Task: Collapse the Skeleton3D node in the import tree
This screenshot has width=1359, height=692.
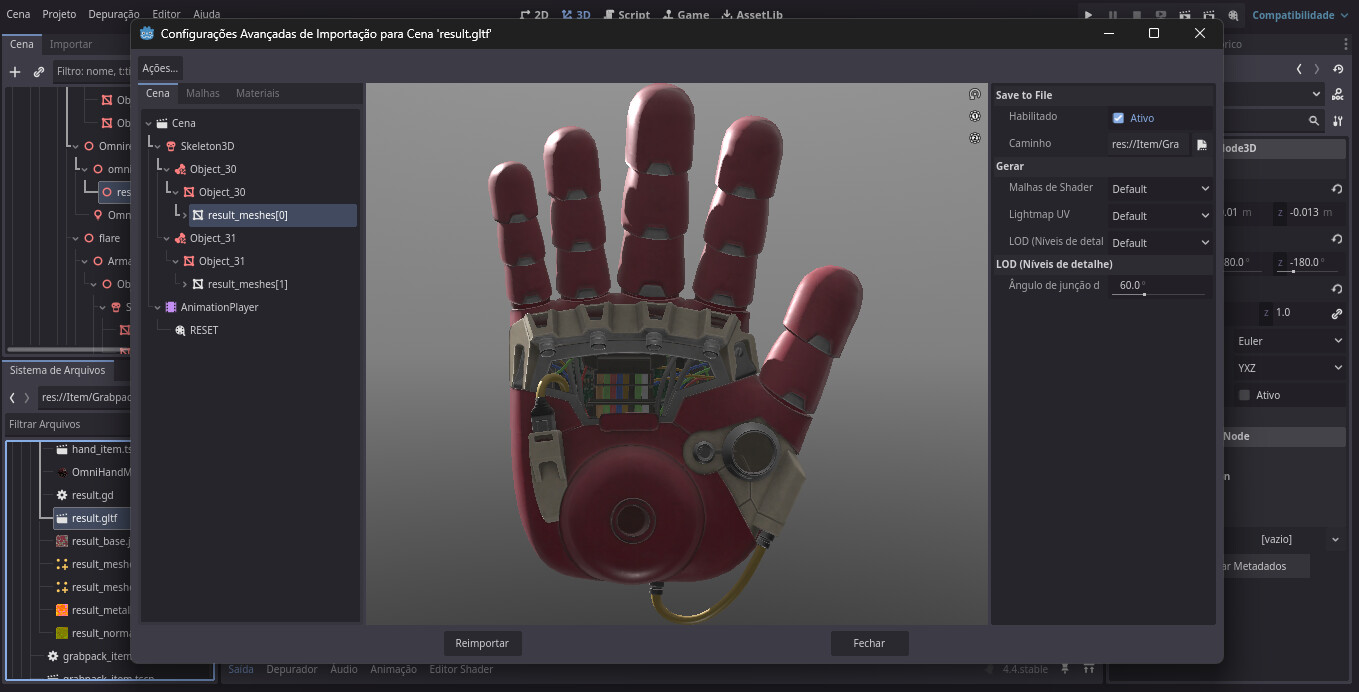Action: [x=157, y=146]
